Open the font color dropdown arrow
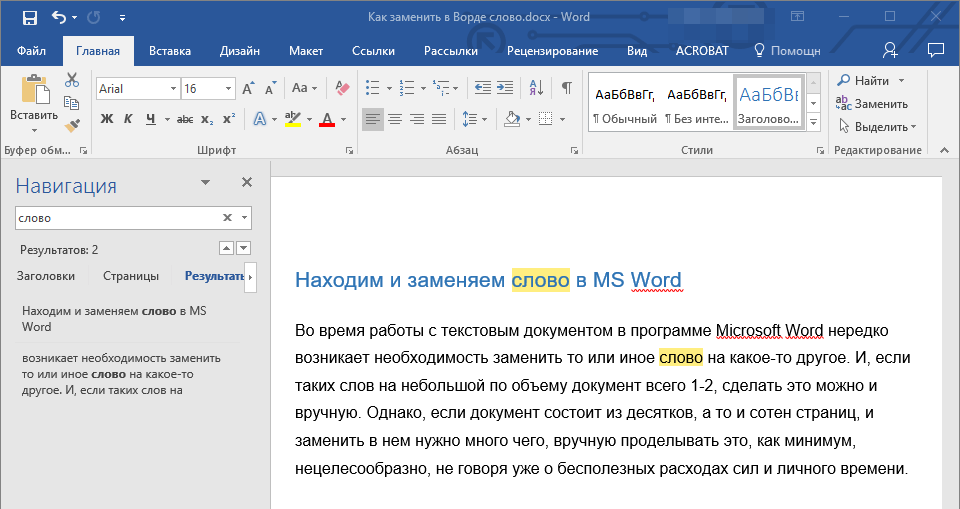 (343, 119)
